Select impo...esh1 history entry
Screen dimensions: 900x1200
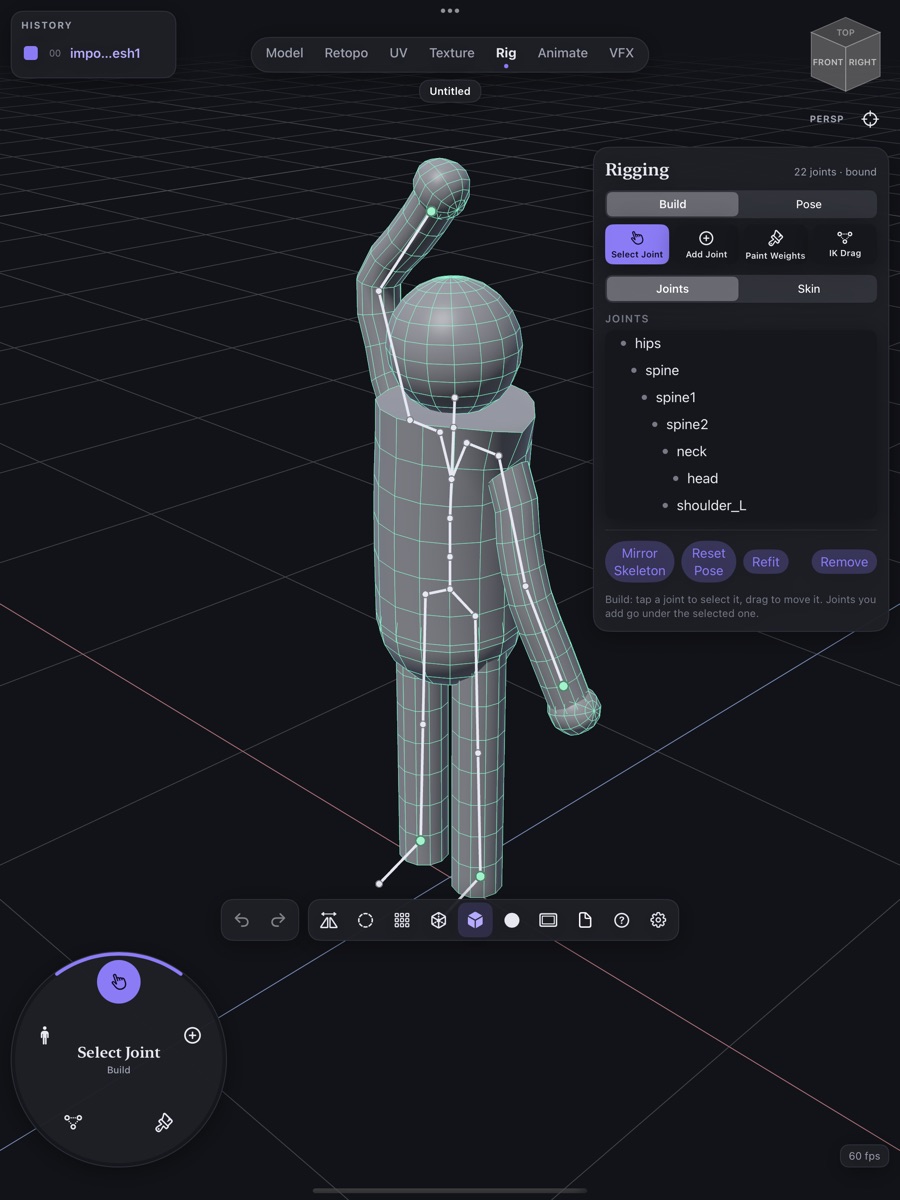[x=93, y=53]
